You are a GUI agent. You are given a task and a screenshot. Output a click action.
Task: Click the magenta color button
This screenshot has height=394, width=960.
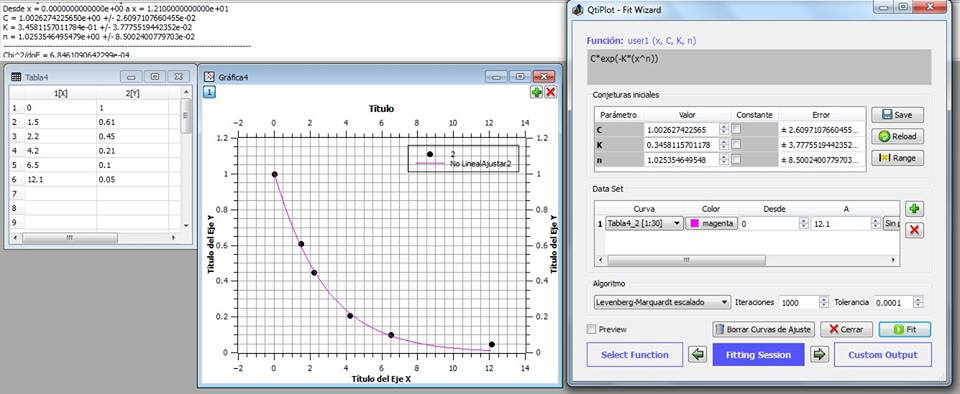pyautogui.click(x=711, y=224)
